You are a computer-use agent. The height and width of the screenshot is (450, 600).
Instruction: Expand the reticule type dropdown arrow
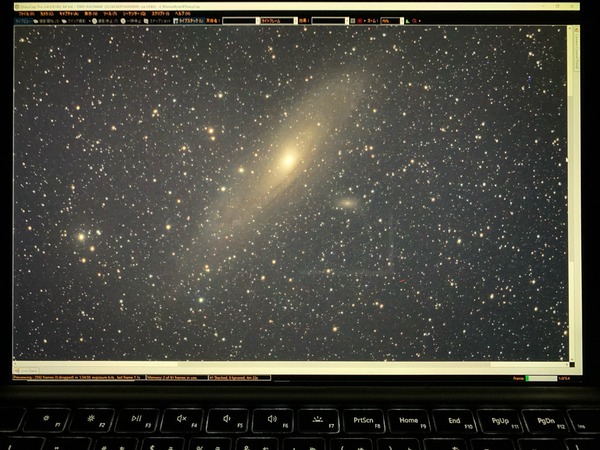coord(365,21)
